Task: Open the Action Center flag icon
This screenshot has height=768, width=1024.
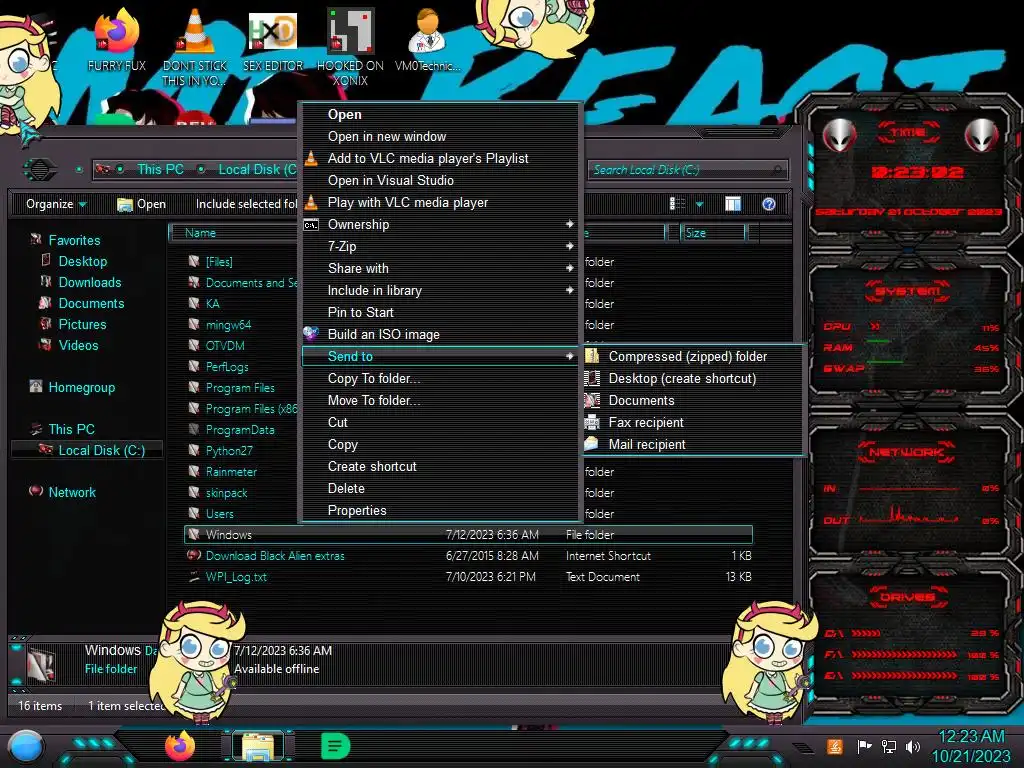Action: [x=864, y=746]
